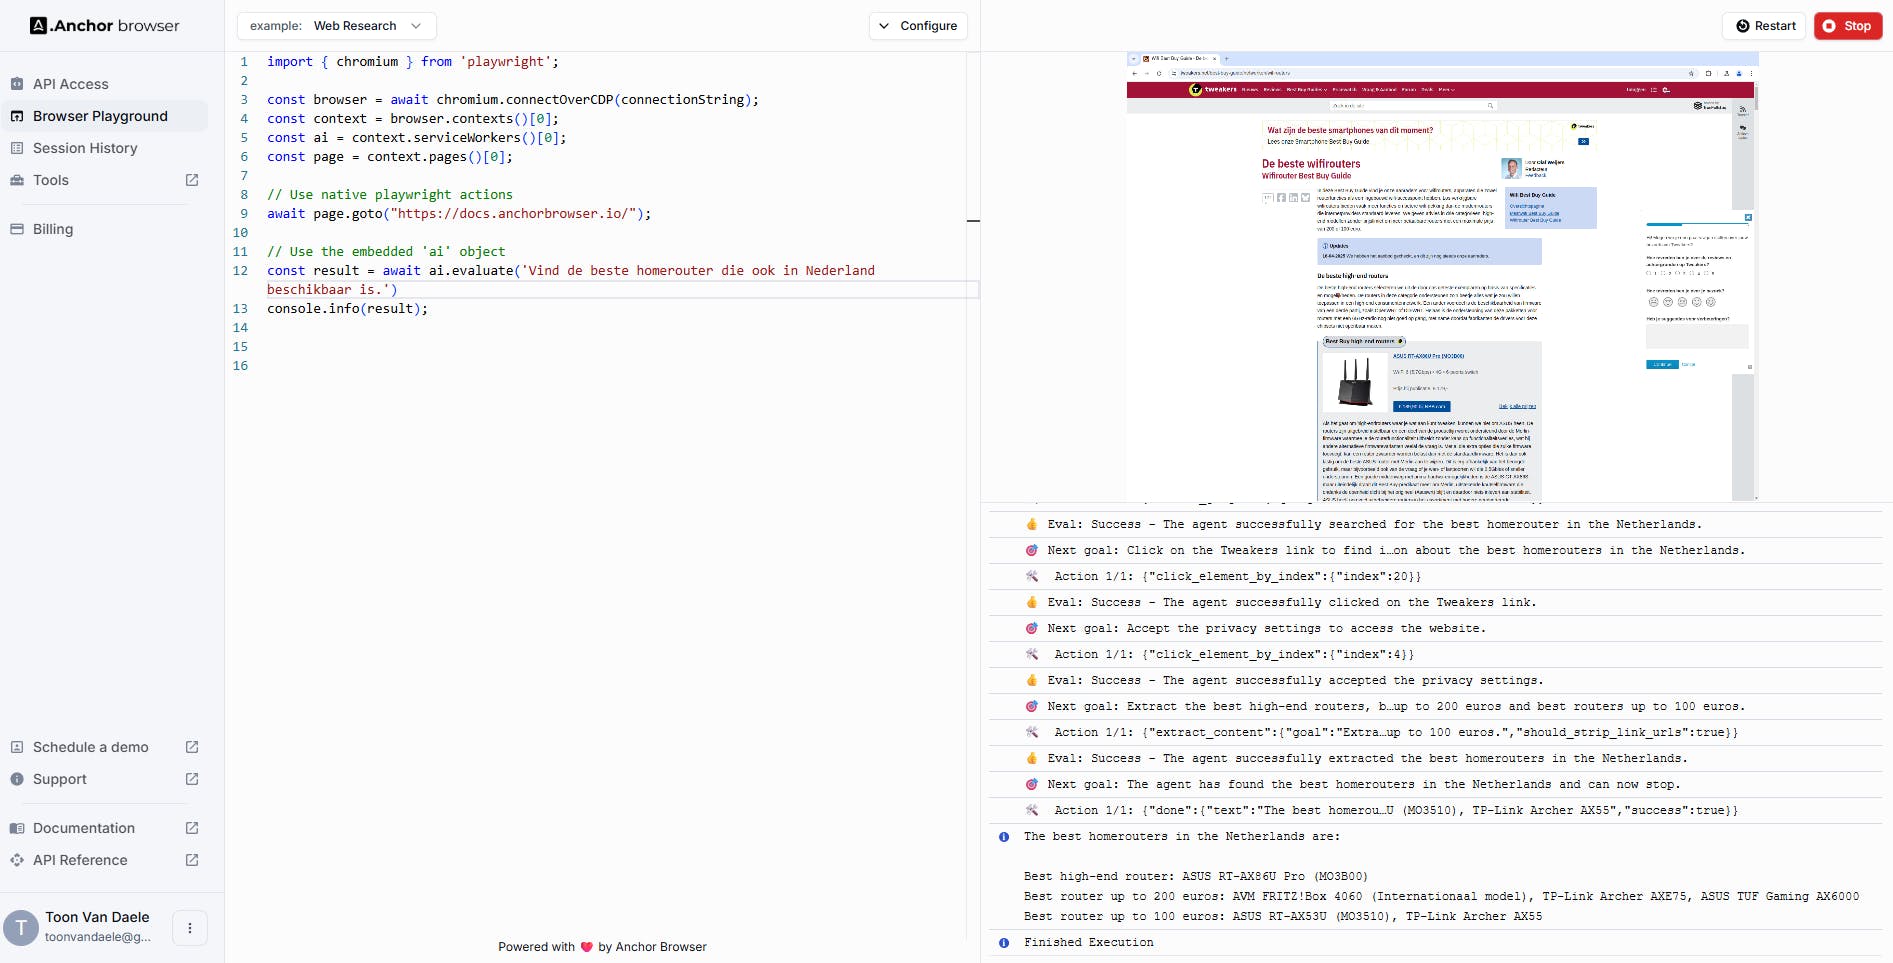1893x963 pixels.
Task: Click the live browser preview thumbnail
Action: tap(1441, 277)
